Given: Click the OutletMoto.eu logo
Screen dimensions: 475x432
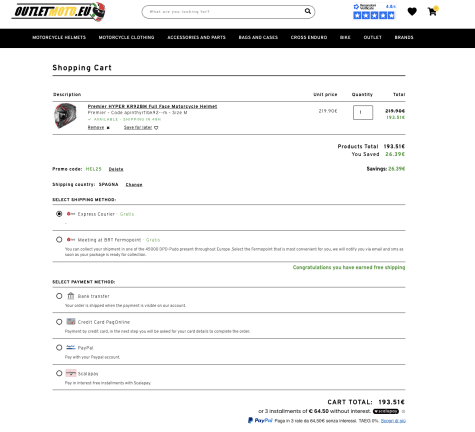Looking at the screenshot, I should coord(59,12).
